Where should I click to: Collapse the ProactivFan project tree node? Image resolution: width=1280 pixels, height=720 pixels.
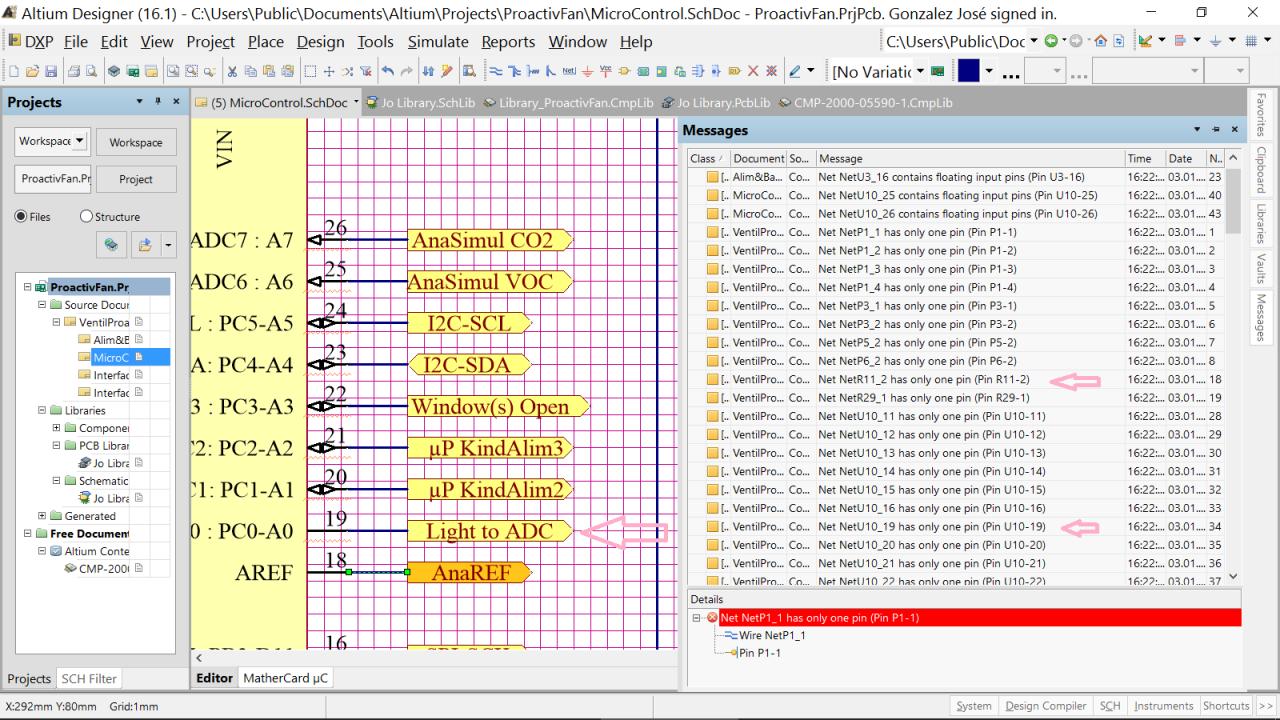click(x=27, y=288)
